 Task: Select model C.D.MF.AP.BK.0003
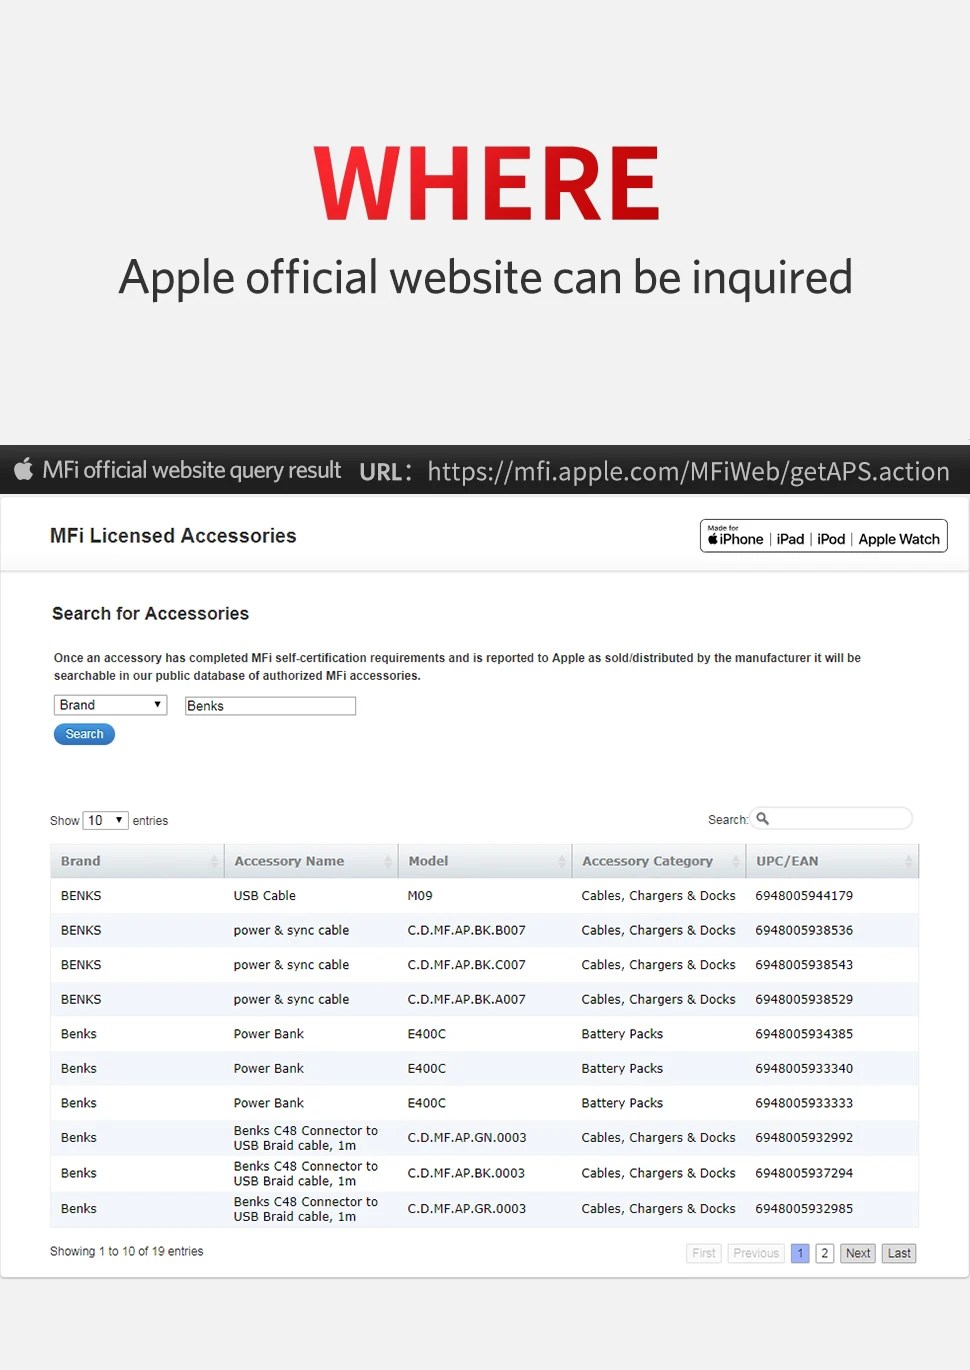coord(467,1173)
